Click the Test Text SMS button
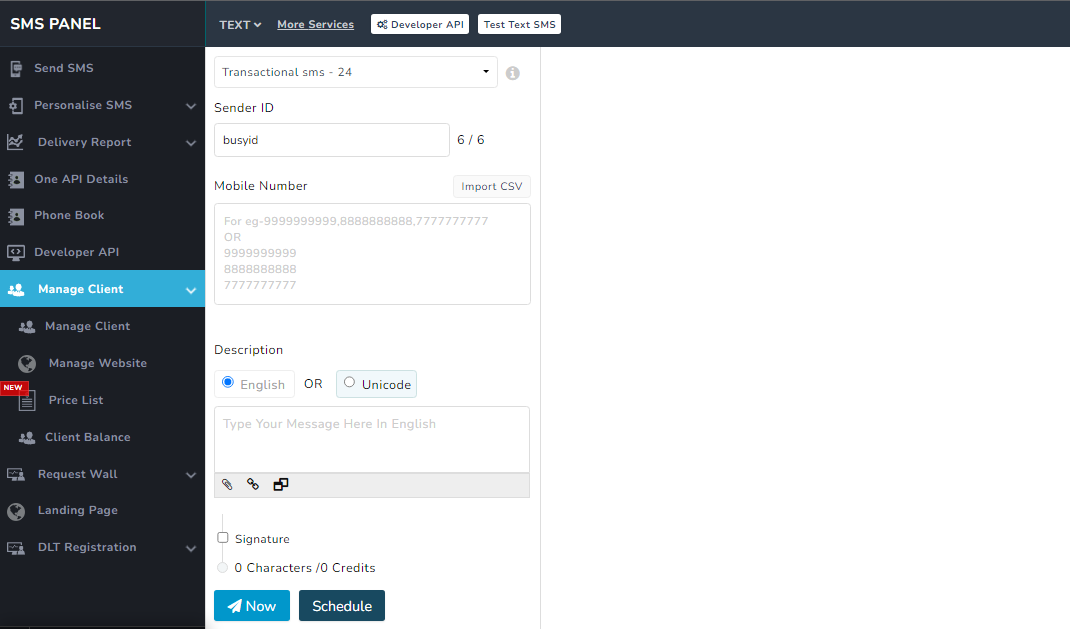This screenshot has width=1070, height=629. pyautogui.click(x=519, y=25)
